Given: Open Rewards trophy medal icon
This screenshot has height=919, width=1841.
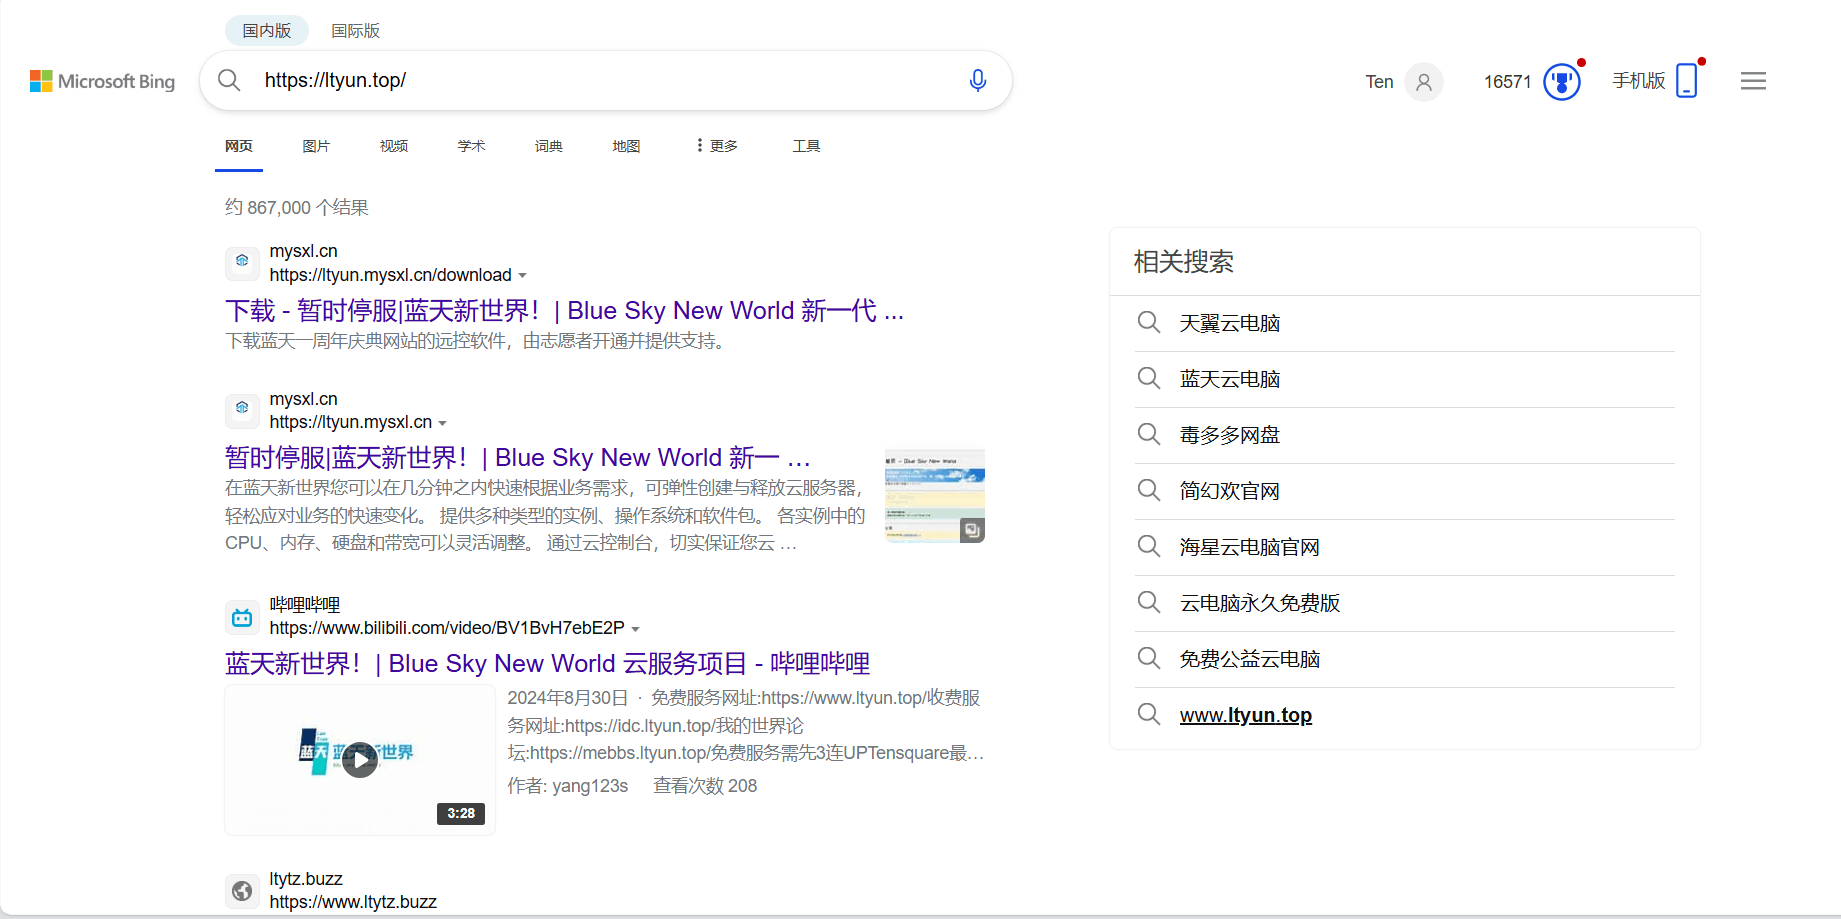Looking at the screenshot, I should point(1562,82).
